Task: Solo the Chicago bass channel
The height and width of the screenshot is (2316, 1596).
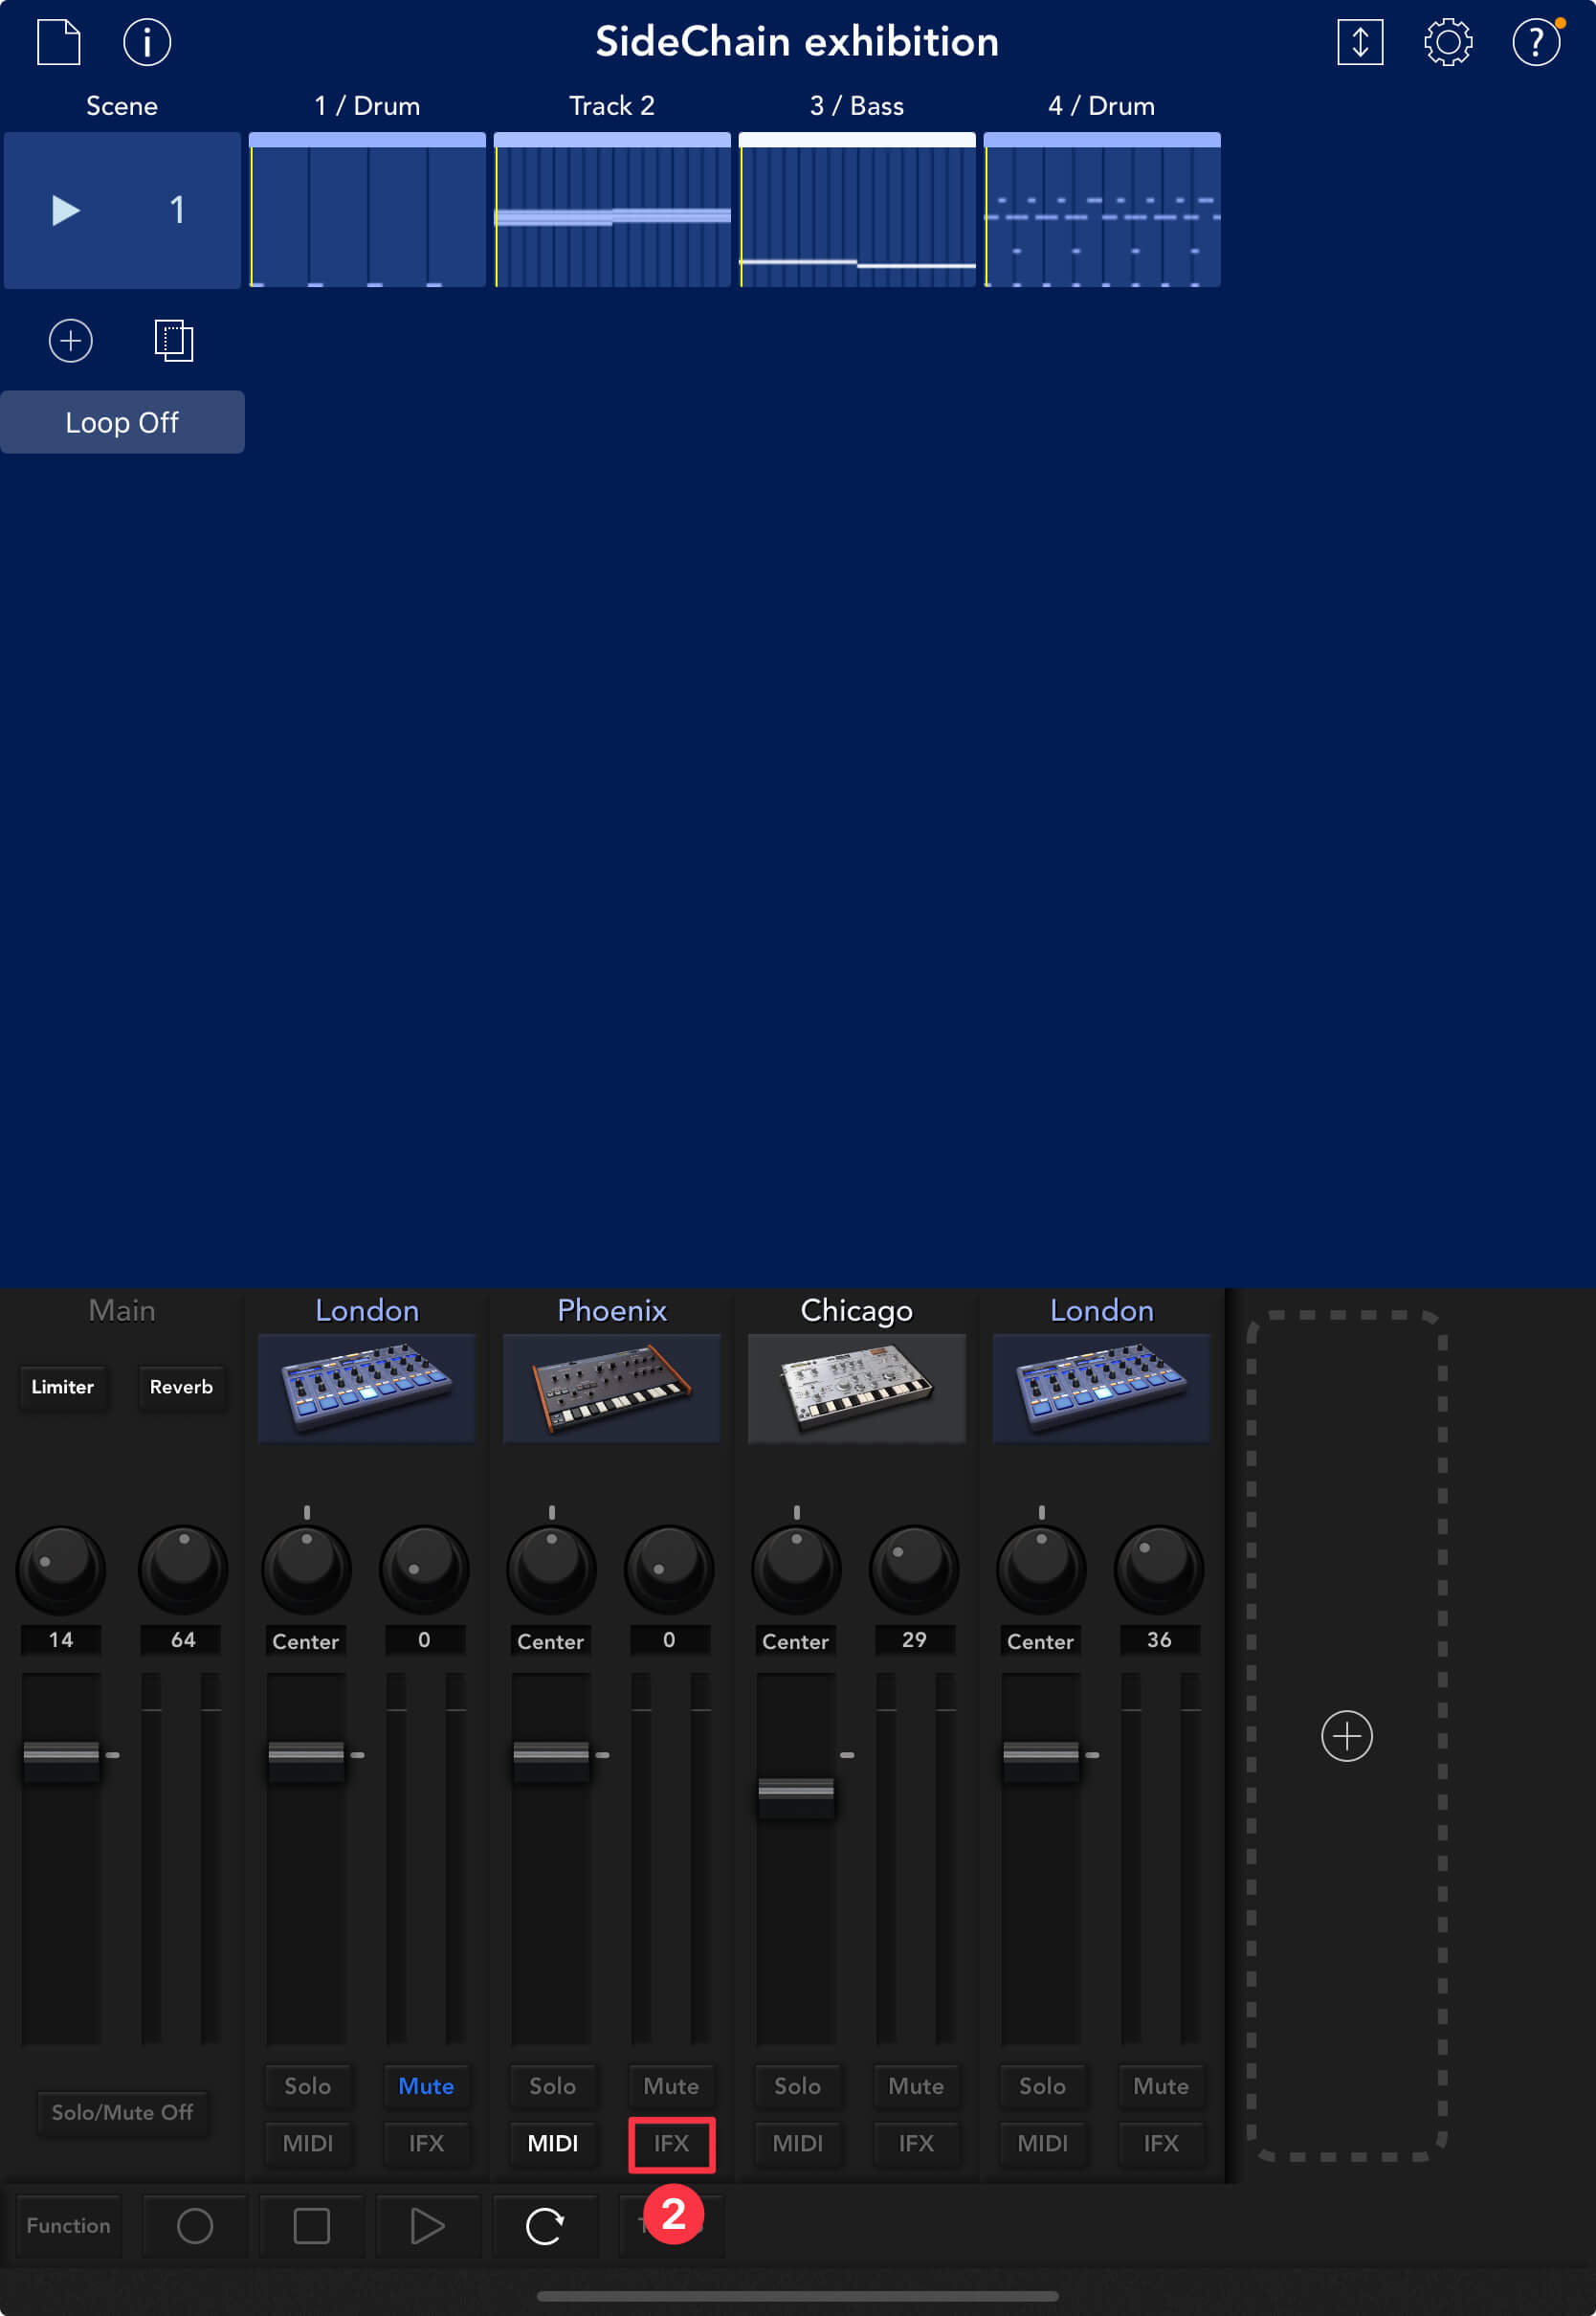Action: pyautogui.click(x=797, y=2086)
